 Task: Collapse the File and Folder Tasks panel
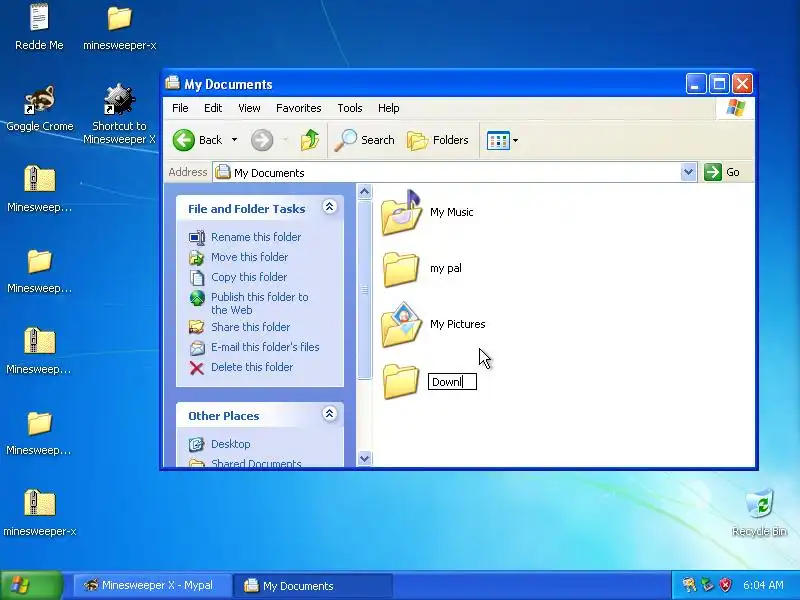tap(330, 207)
